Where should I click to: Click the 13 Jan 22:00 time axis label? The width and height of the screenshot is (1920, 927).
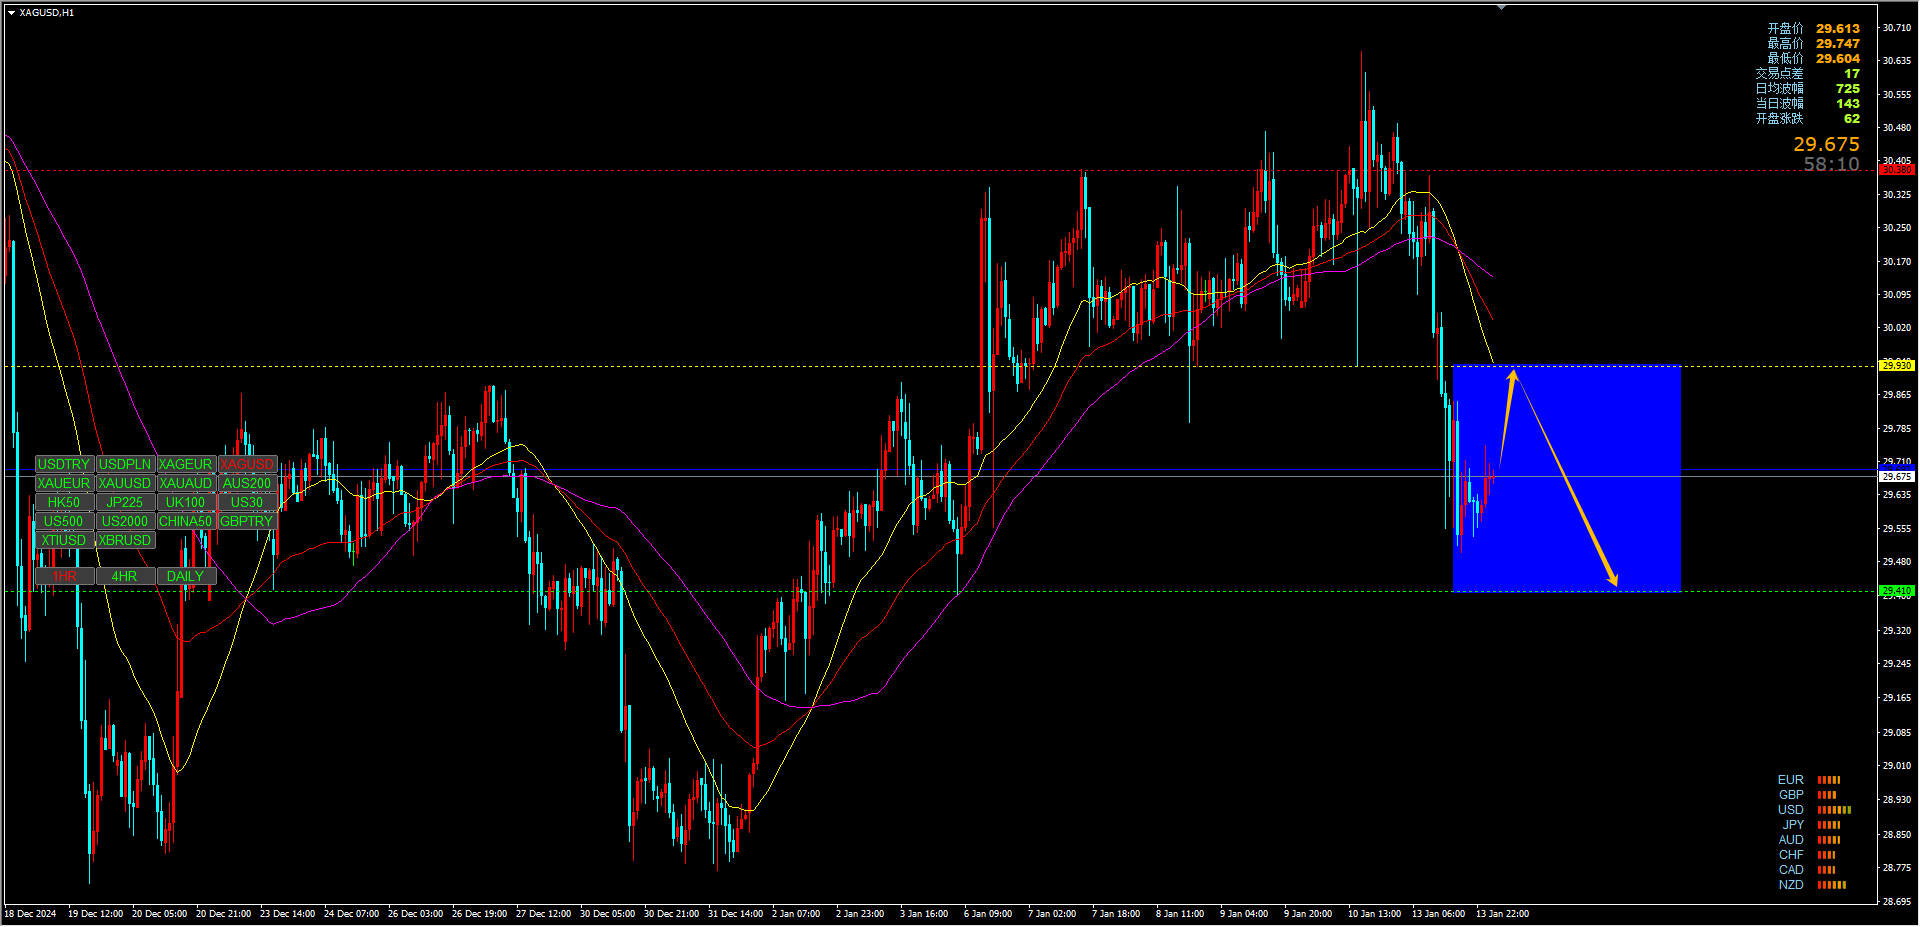[x=1502, y=914]
